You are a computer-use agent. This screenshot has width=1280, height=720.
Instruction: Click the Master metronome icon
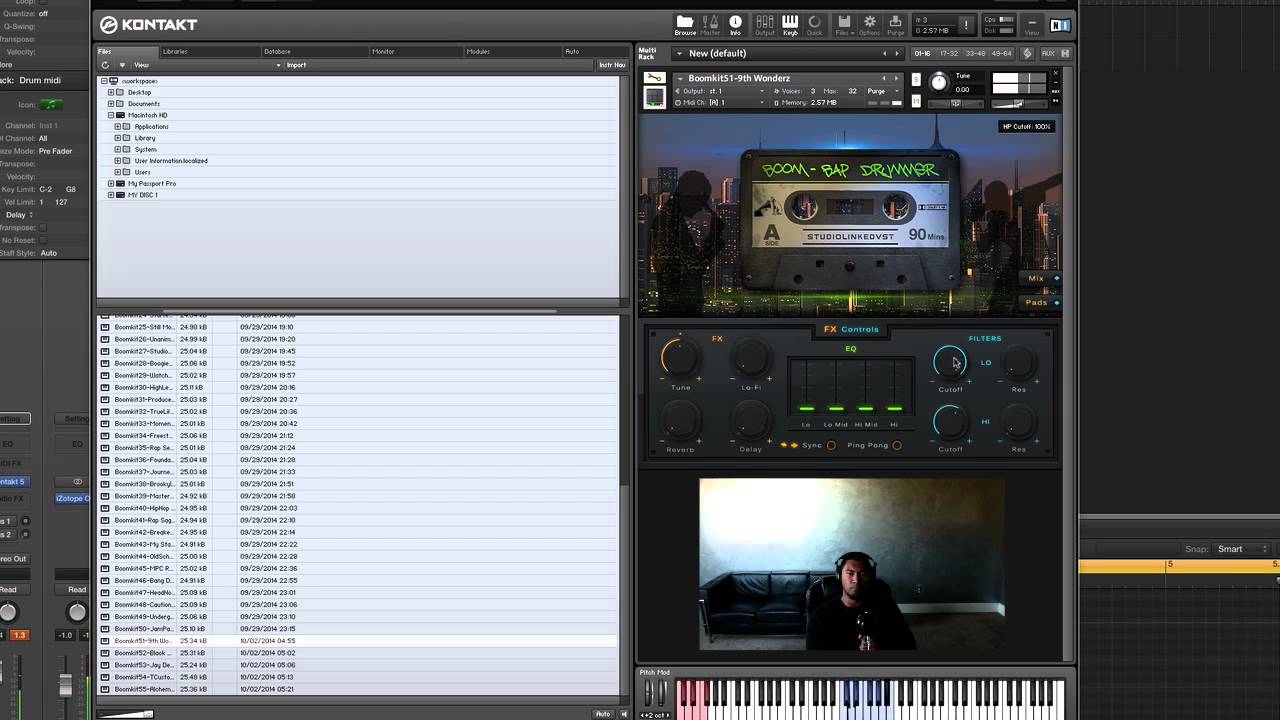click(710, 24)
